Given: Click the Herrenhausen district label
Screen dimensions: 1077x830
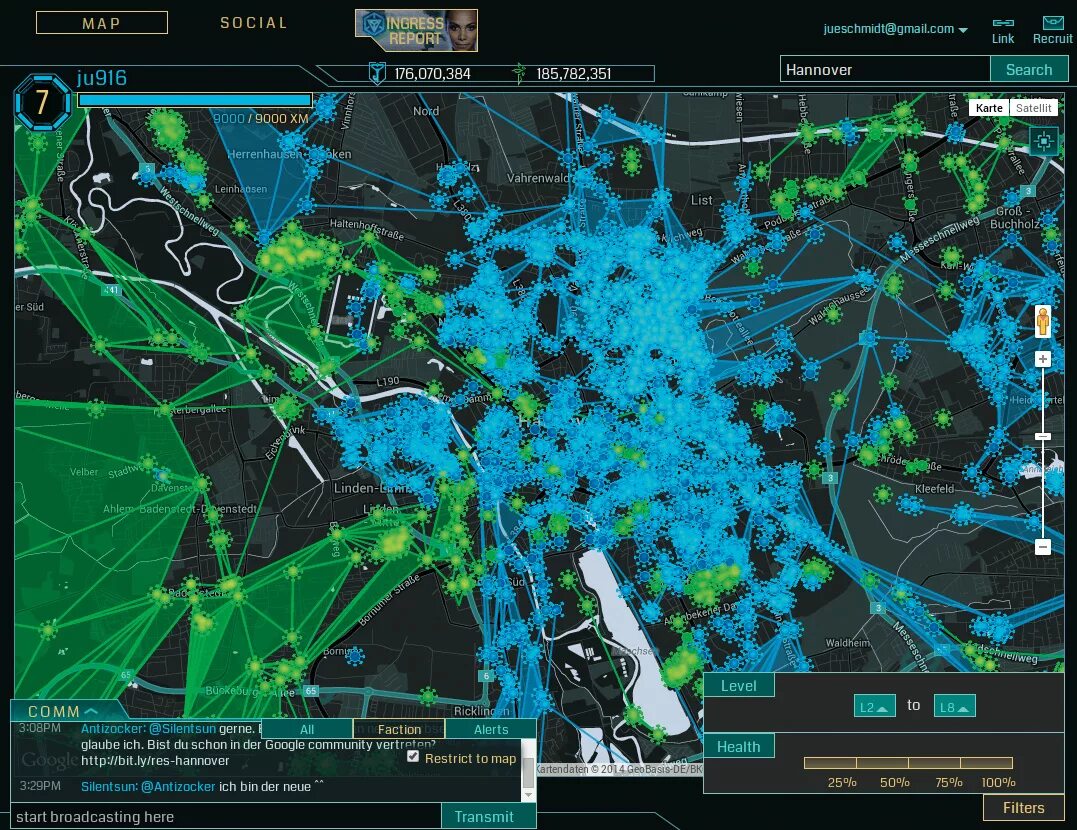Looking at the screenshot, I should (x=264, y=154).
